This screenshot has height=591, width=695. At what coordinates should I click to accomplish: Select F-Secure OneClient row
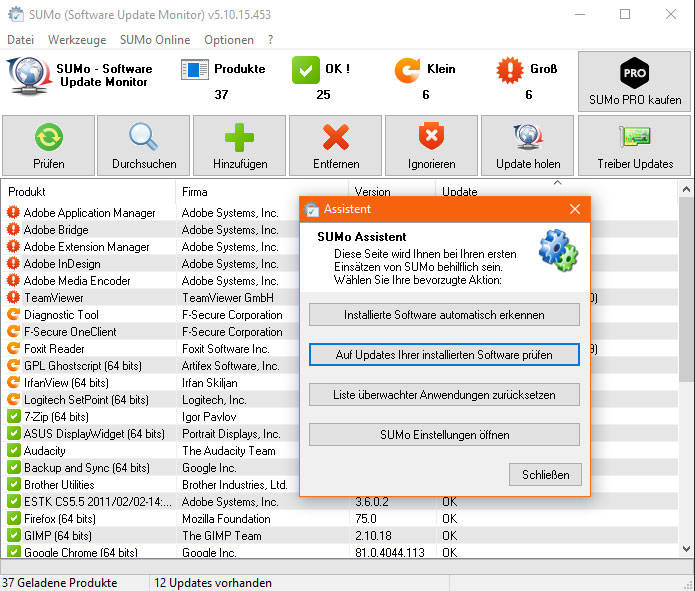[151, 332]
